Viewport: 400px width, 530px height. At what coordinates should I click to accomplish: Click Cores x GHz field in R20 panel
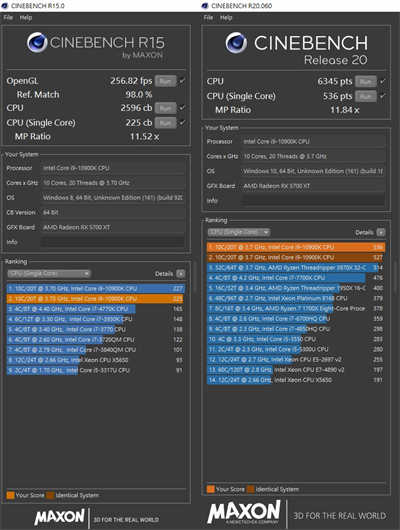coord(313,156)
